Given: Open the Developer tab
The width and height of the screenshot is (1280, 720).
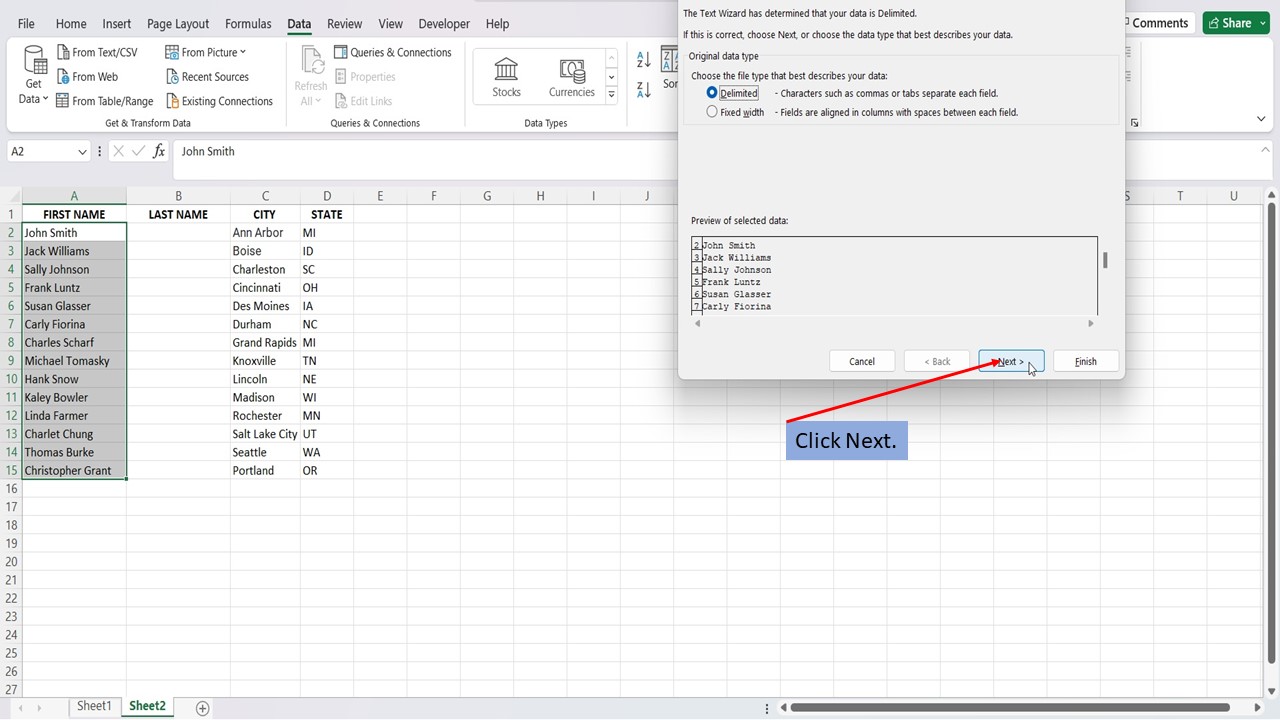Looking at the screenshot, I should click(x=444, y=24).
